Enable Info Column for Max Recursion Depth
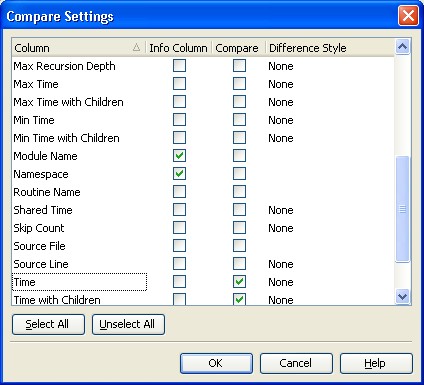Screen dimensions: 424x385 click(x=179, y=66)
